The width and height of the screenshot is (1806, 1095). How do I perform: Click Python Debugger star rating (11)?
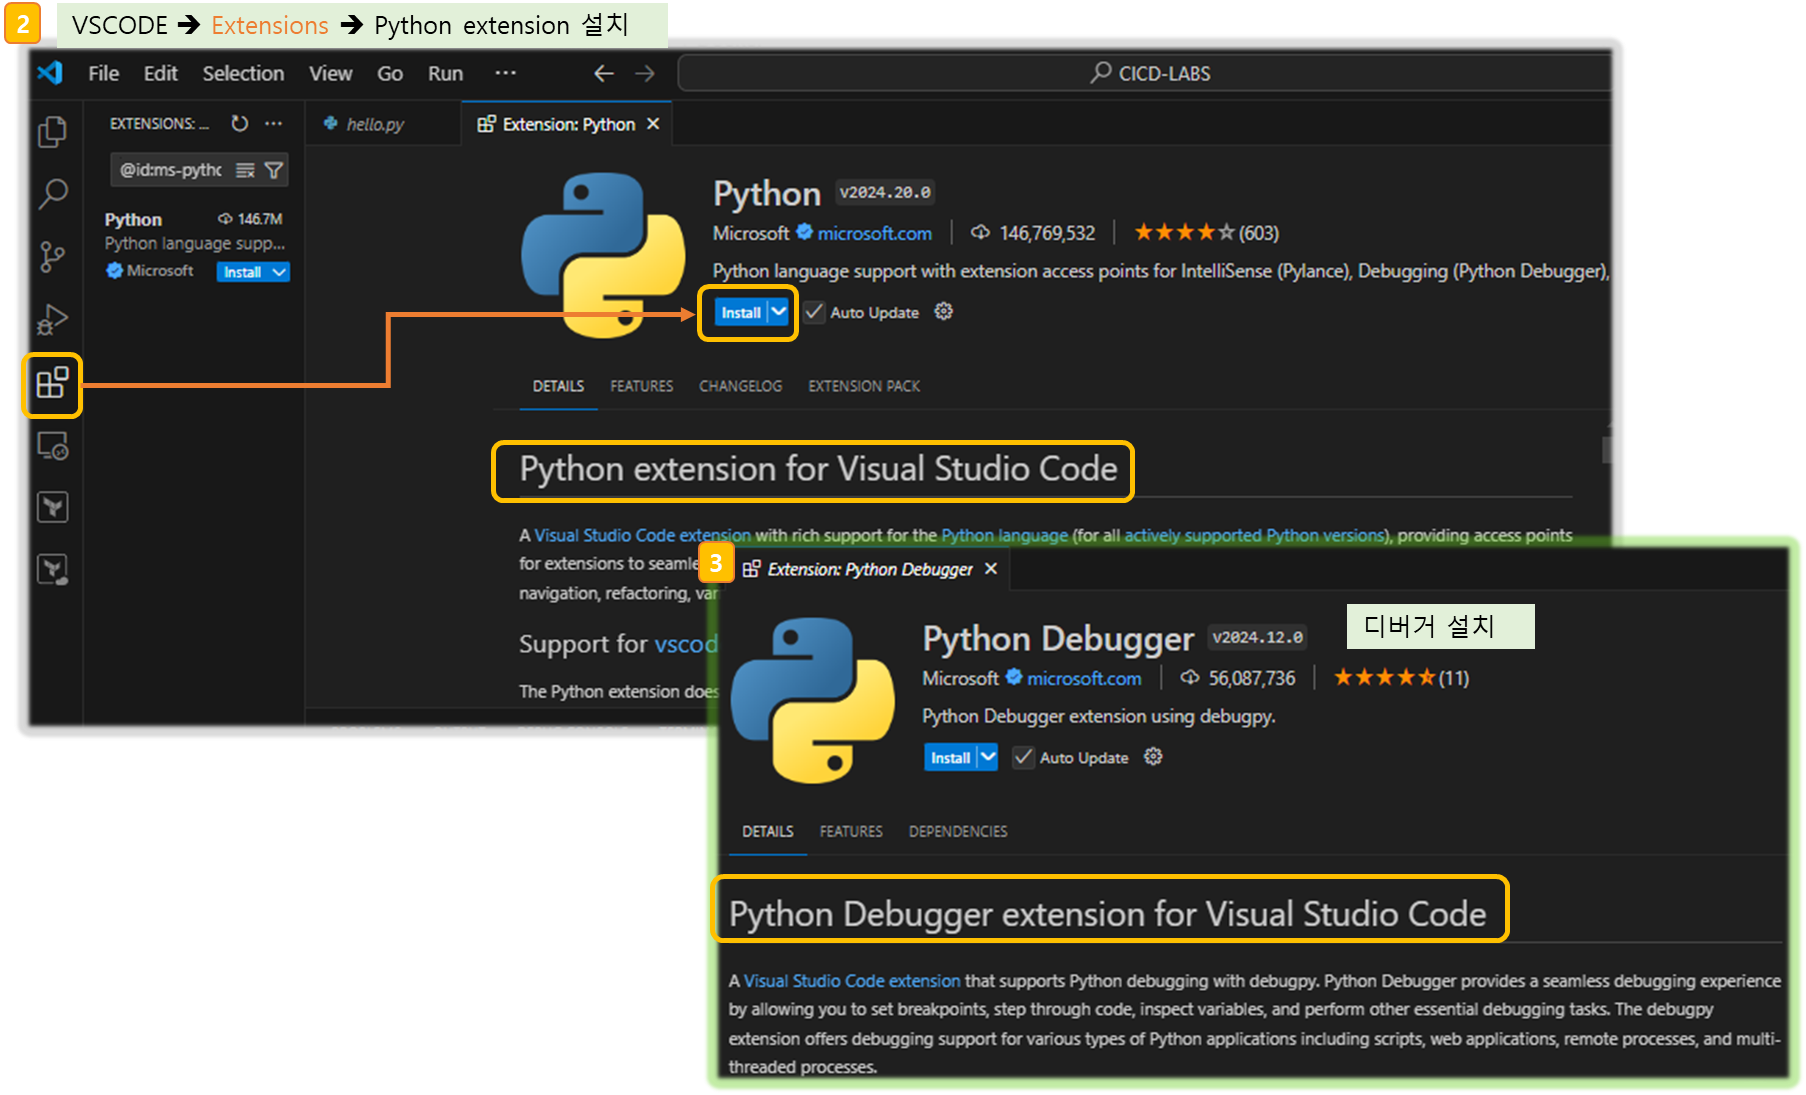tap(1401, 678)
